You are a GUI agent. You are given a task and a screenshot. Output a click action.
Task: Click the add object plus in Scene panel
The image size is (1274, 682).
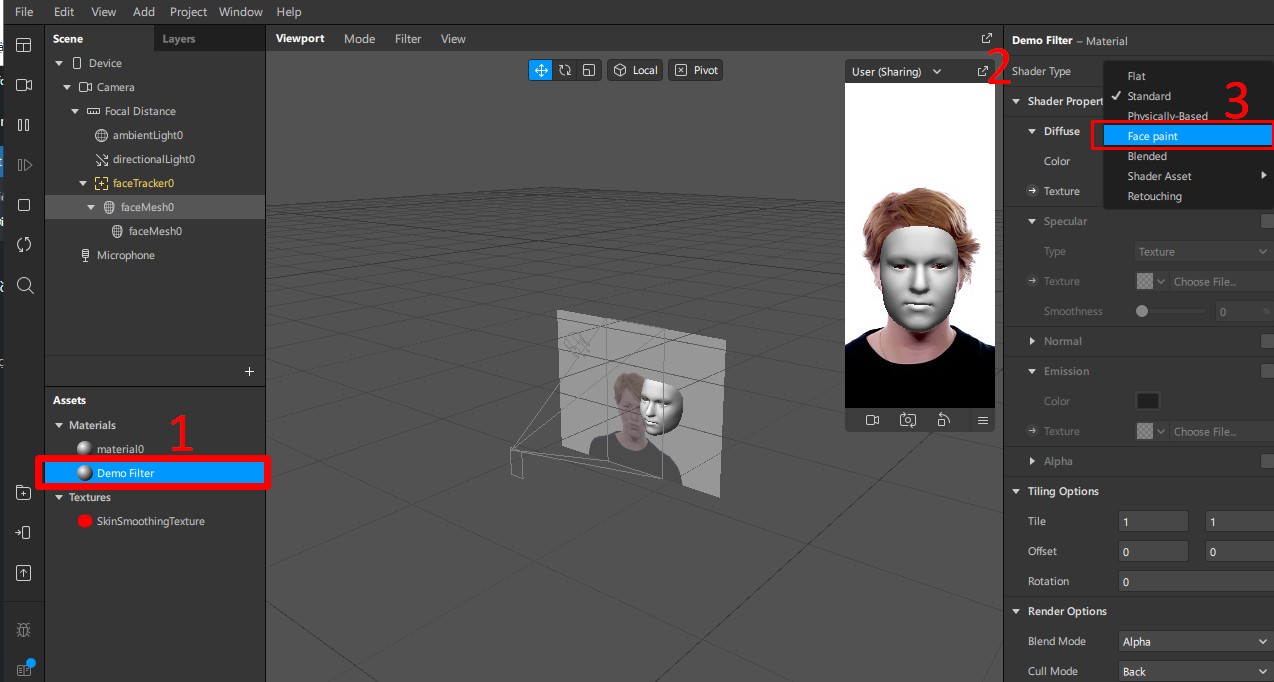[249, 371]
